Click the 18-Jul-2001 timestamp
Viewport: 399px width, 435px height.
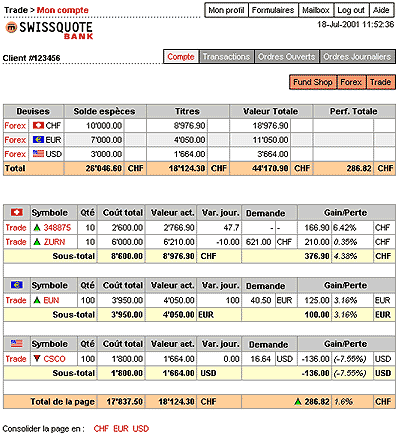[356, 24]
